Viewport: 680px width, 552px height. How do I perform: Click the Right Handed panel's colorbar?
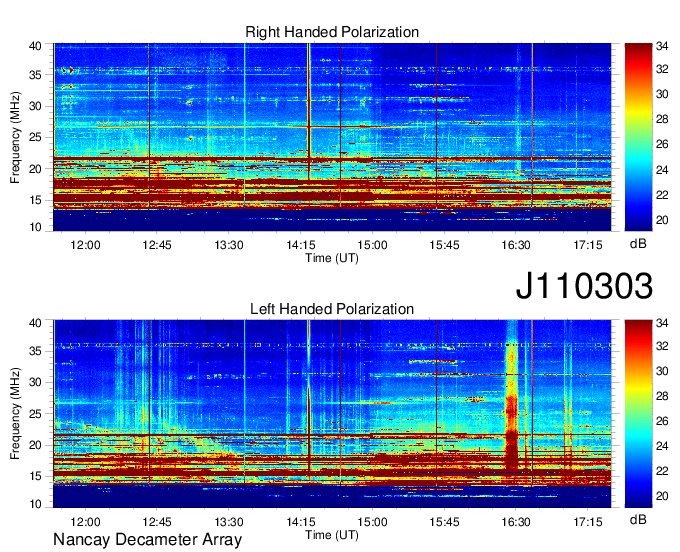[638, 137]
